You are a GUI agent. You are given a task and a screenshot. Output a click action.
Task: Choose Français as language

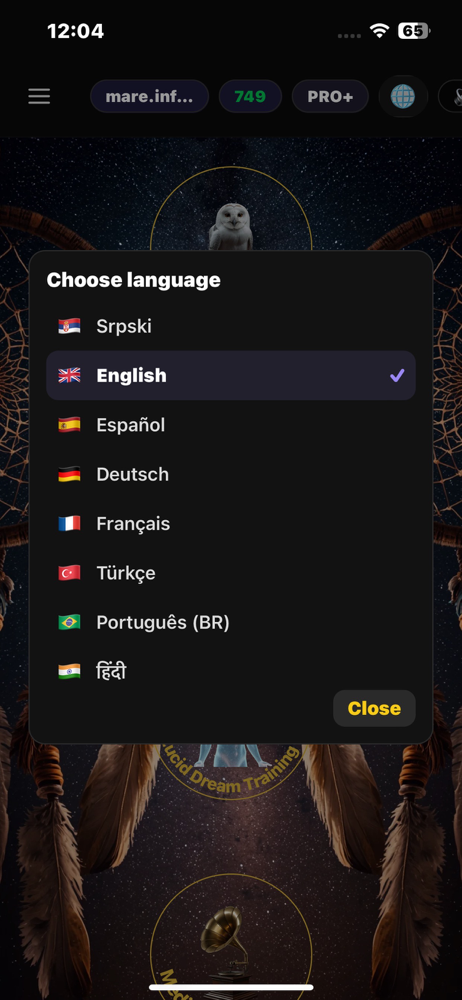(x=231, y=524)
